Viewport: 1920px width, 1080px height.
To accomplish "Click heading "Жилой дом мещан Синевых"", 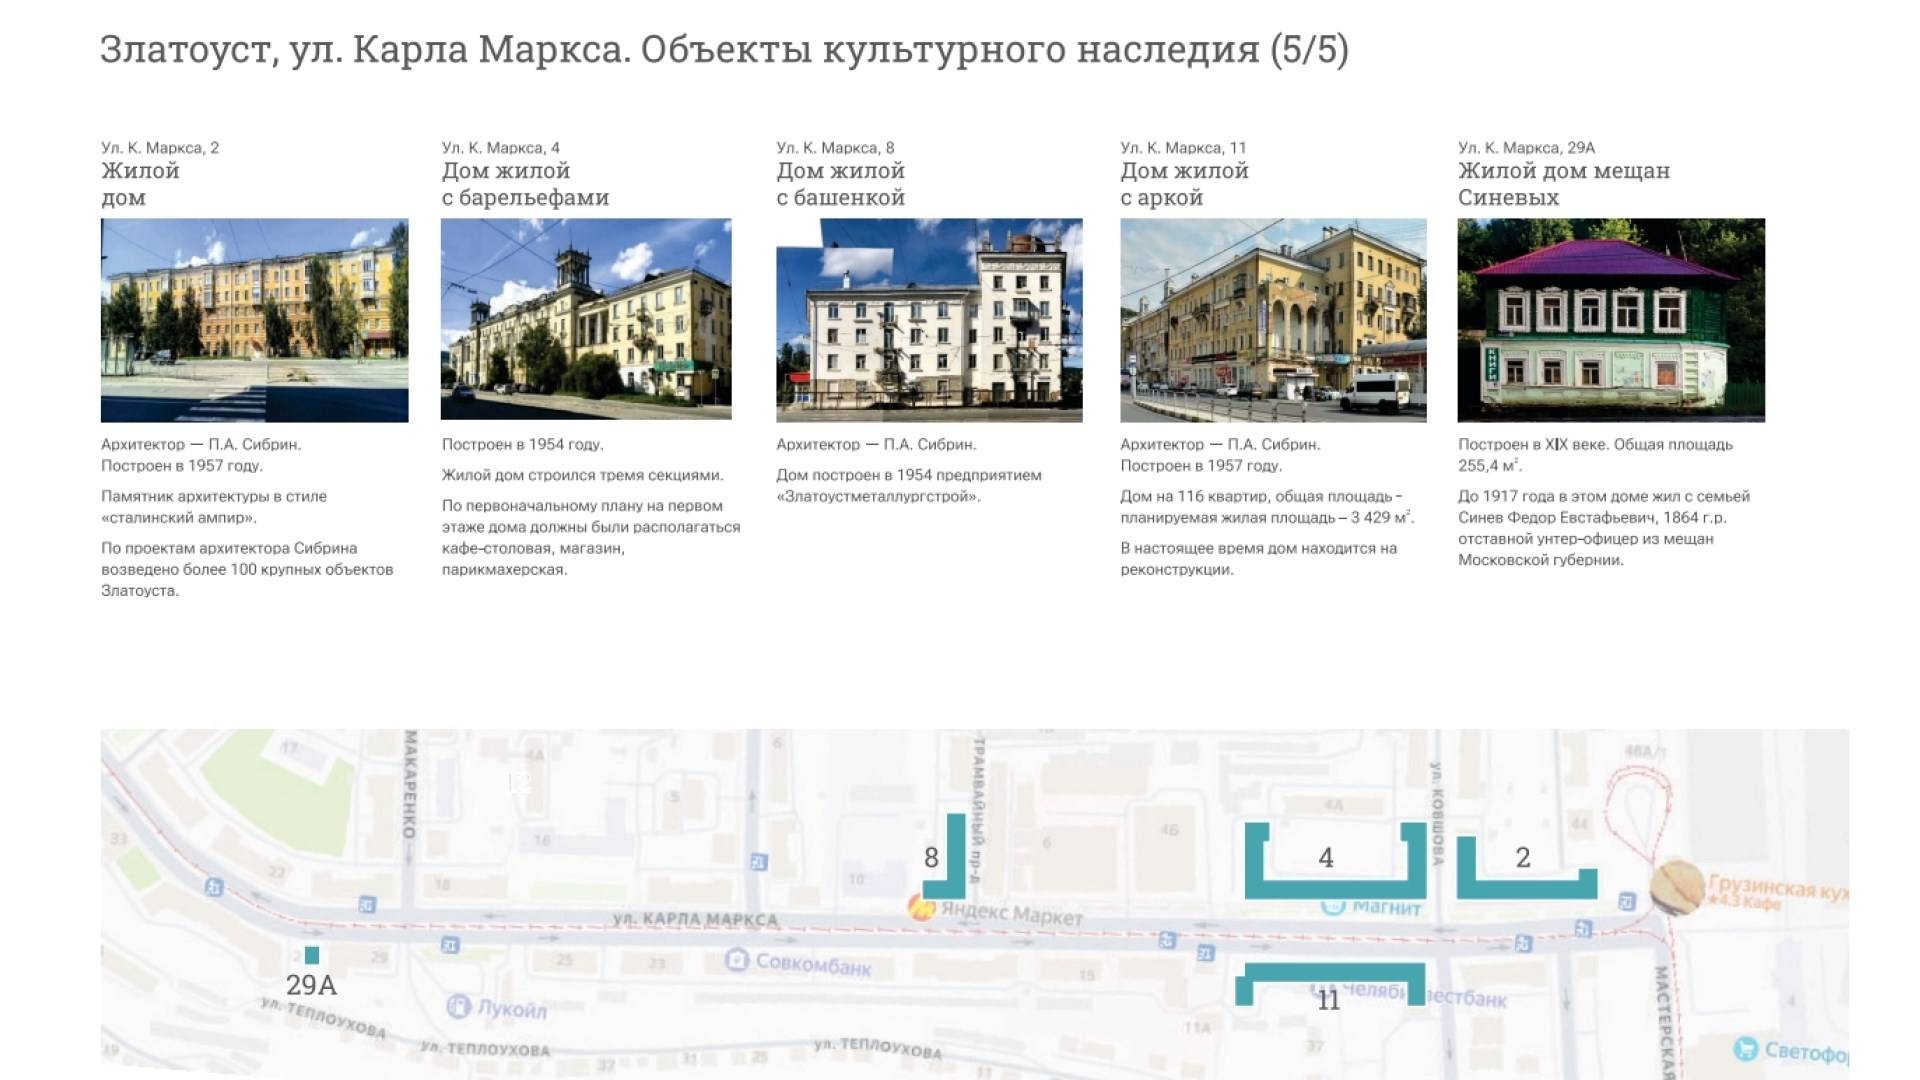I will pos(1563,184).
